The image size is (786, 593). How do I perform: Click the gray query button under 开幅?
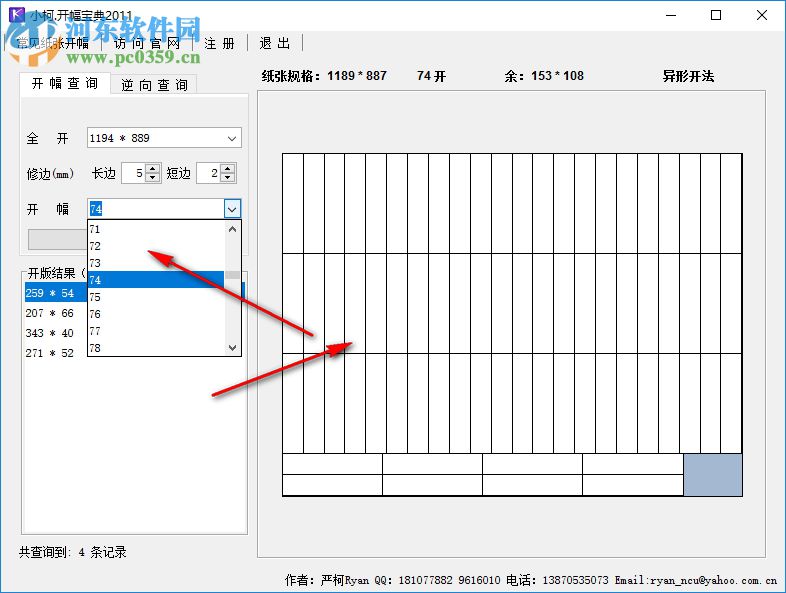point(57,239)
